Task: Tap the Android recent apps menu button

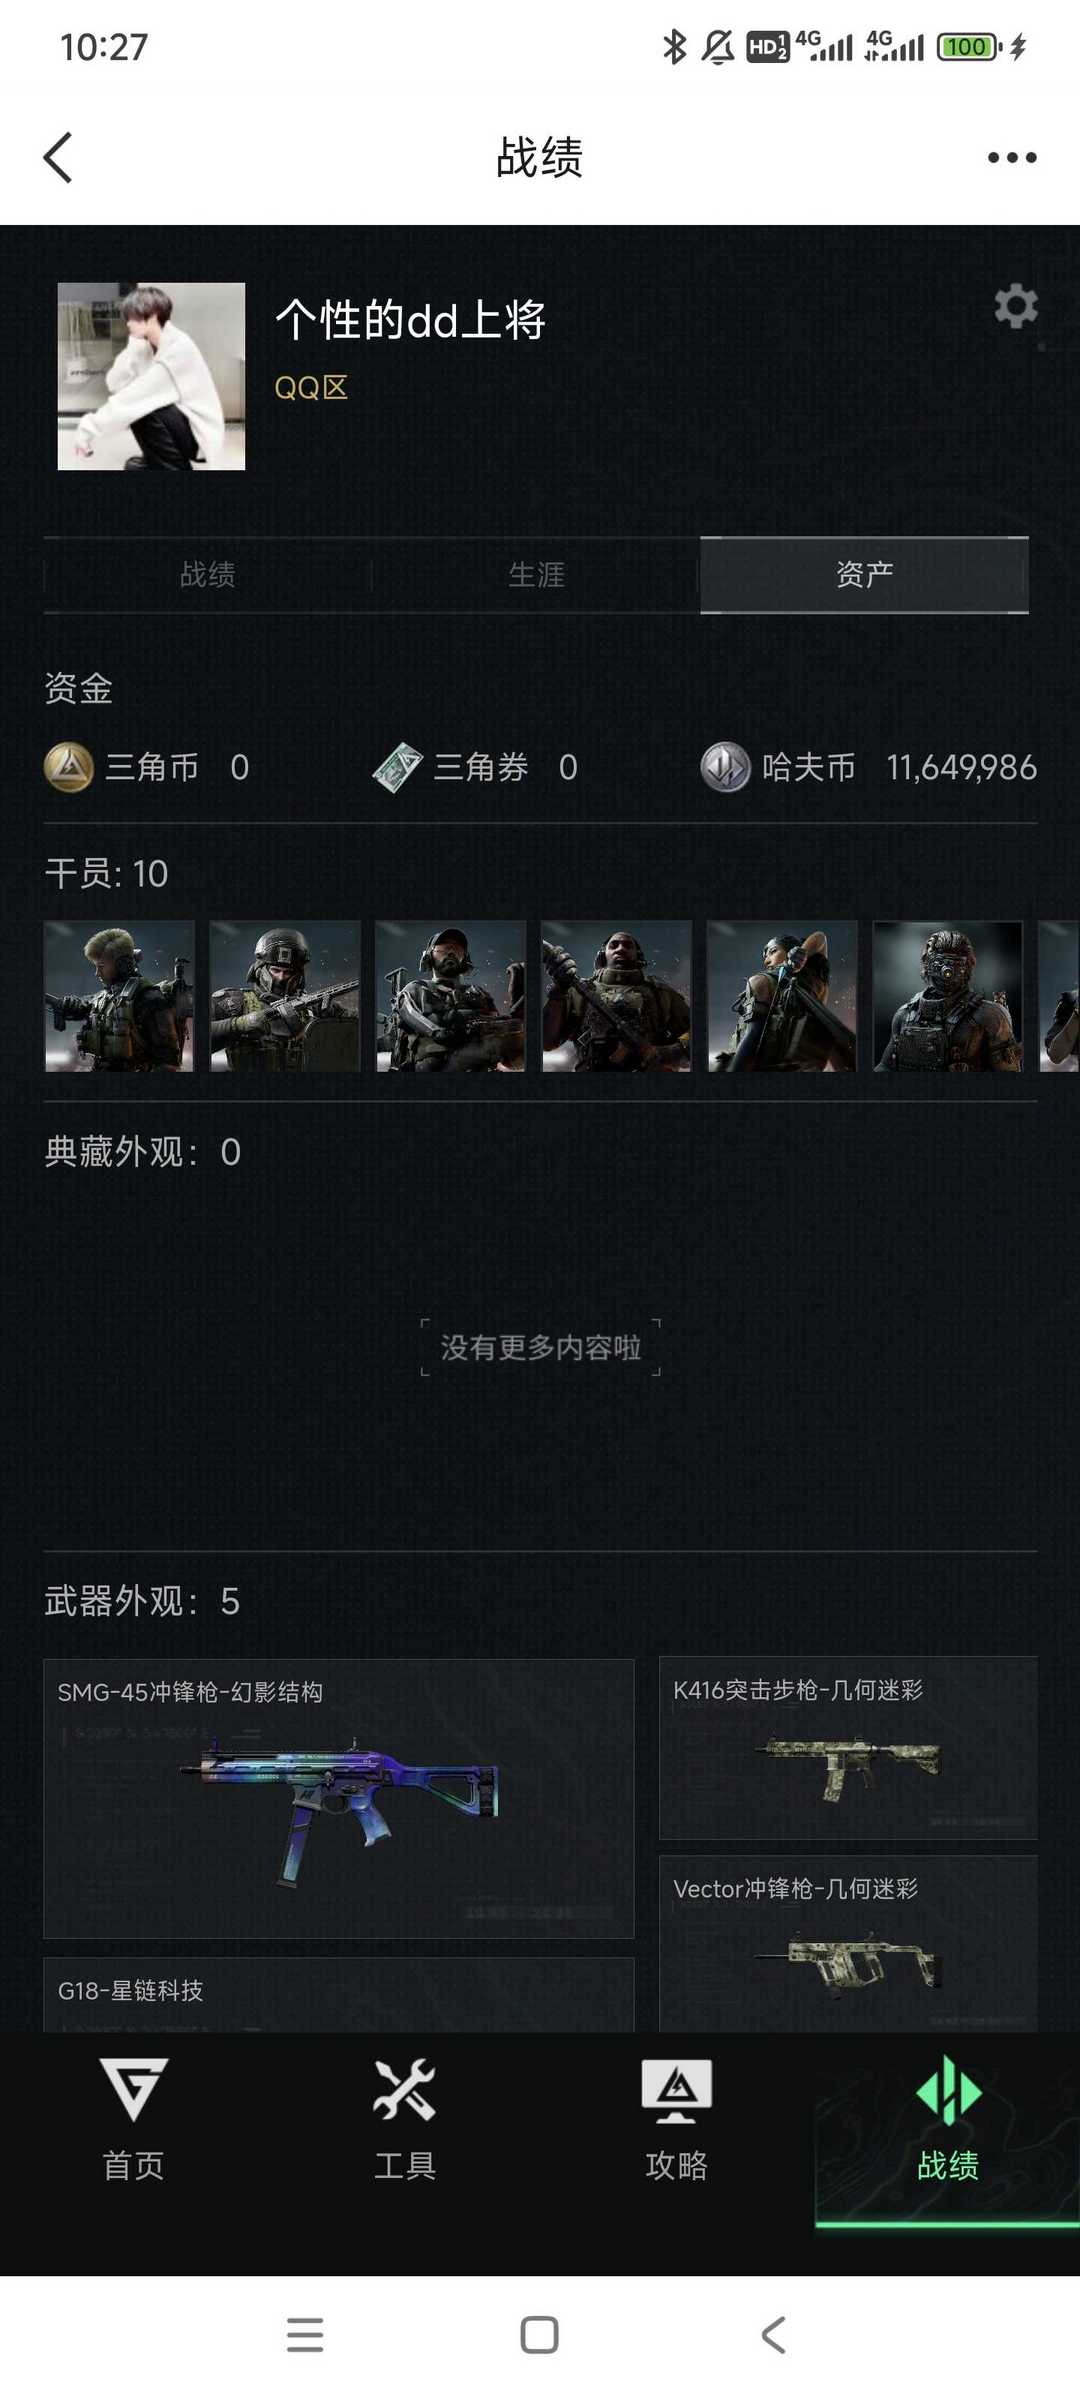Action: click(x=305, y=2335)
